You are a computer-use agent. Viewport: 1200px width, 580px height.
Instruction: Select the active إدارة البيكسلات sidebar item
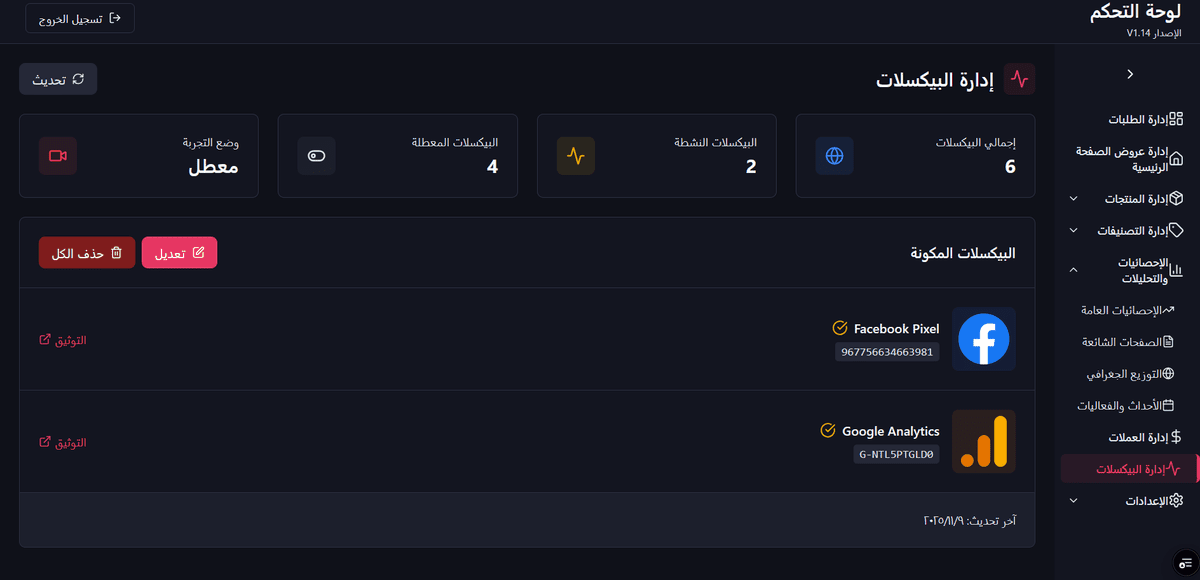tap(1127, 469)
